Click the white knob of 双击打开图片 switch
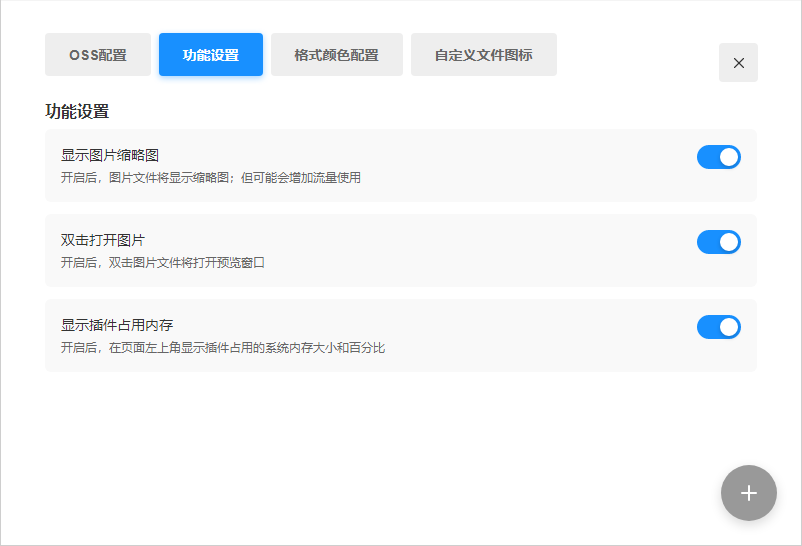This screenshot has height=546, width=802. pyautogui.click(x=729, y=242)
